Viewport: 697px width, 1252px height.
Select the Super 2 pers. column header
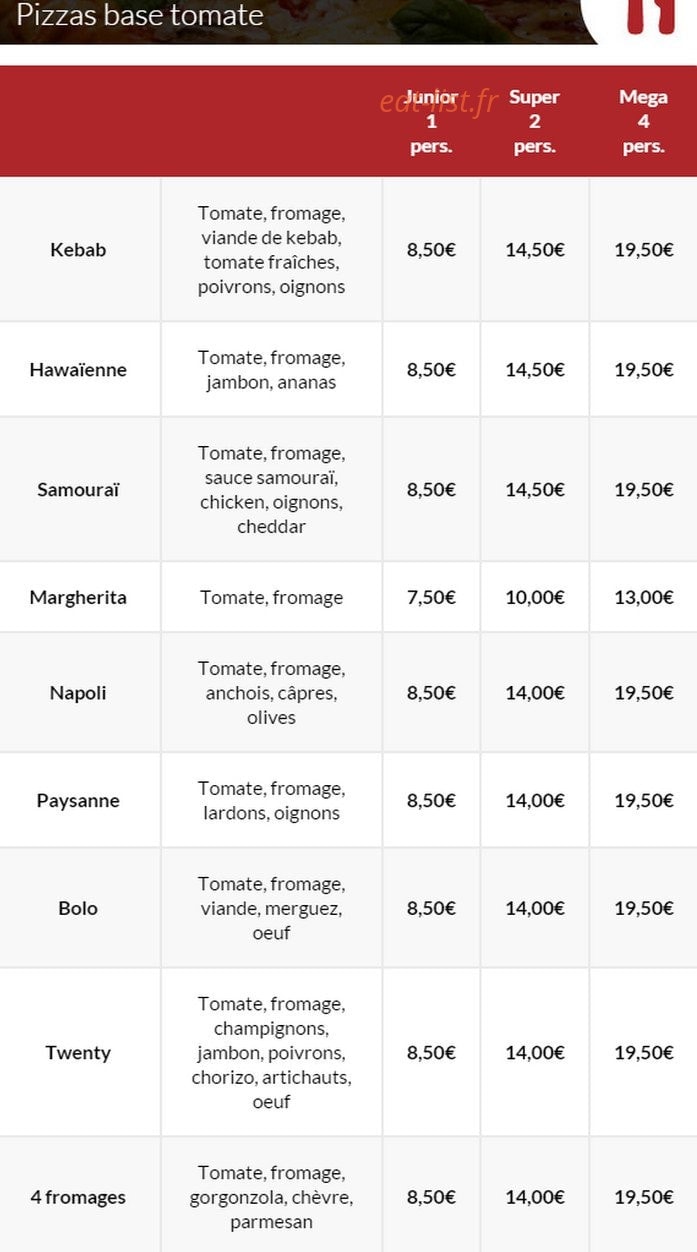pos(534,121)
